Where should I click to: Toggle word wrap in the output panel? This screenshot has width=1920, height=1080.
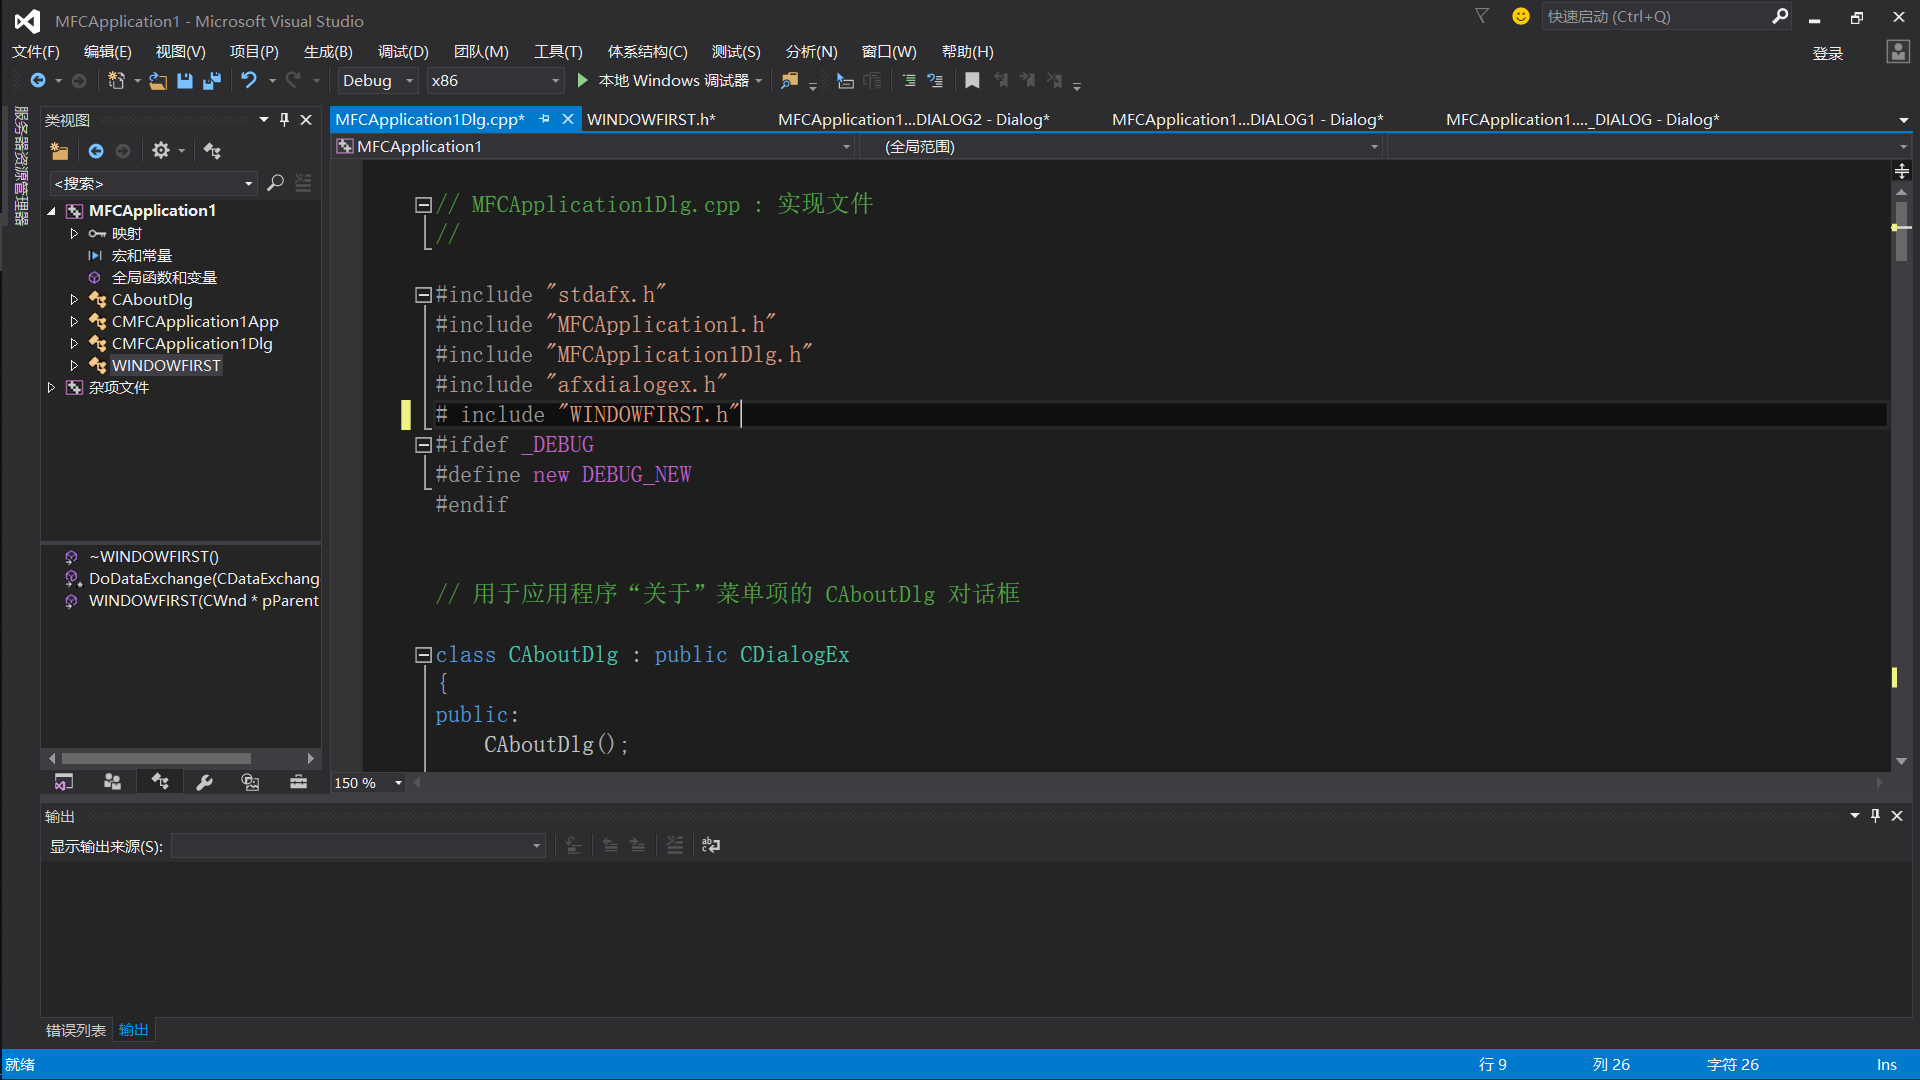(711, 846)
